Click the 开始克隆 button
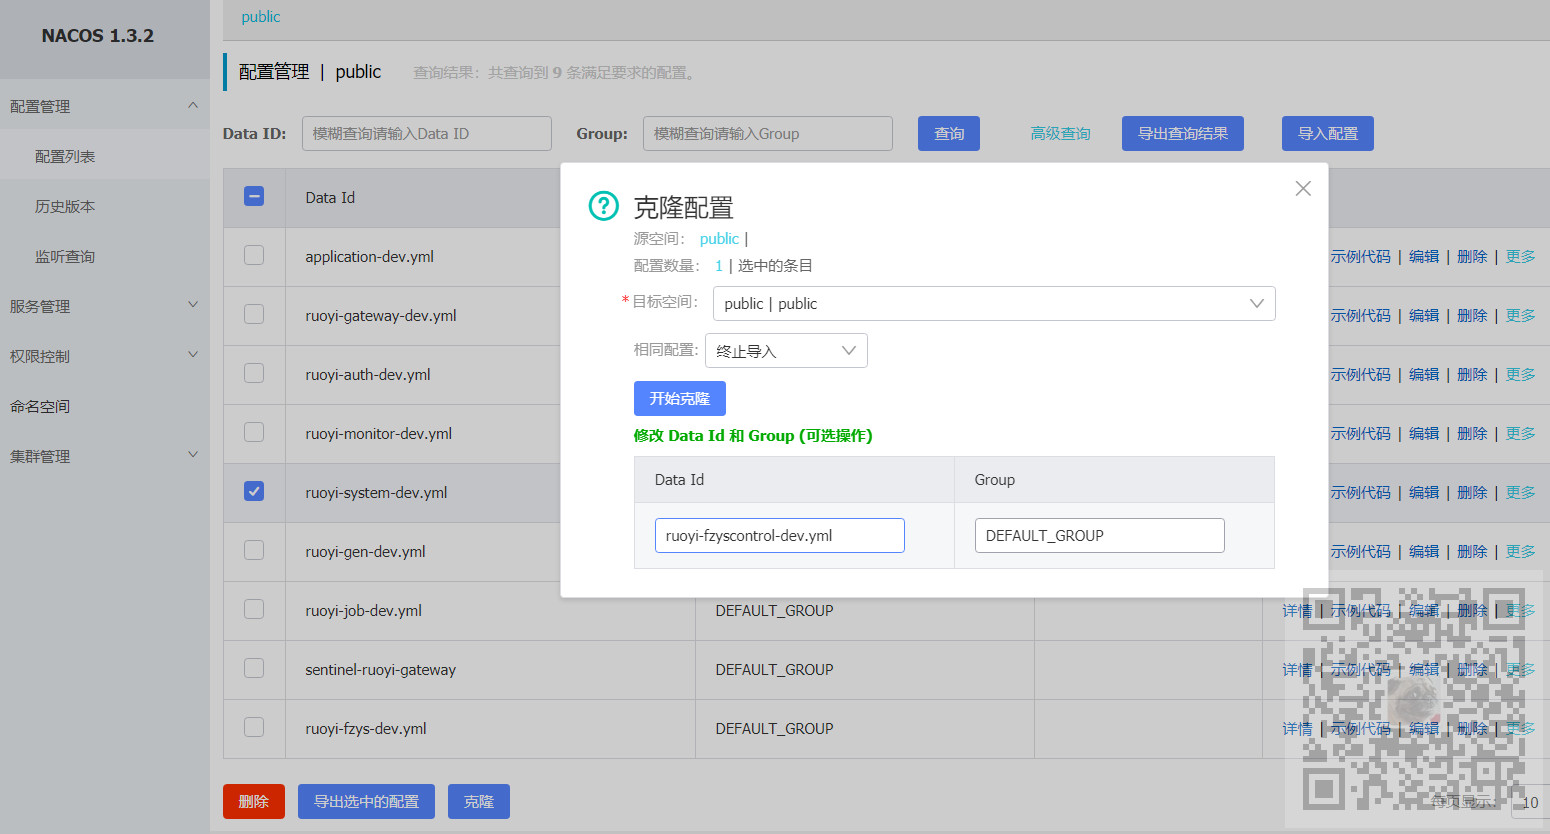 (680, 398)
